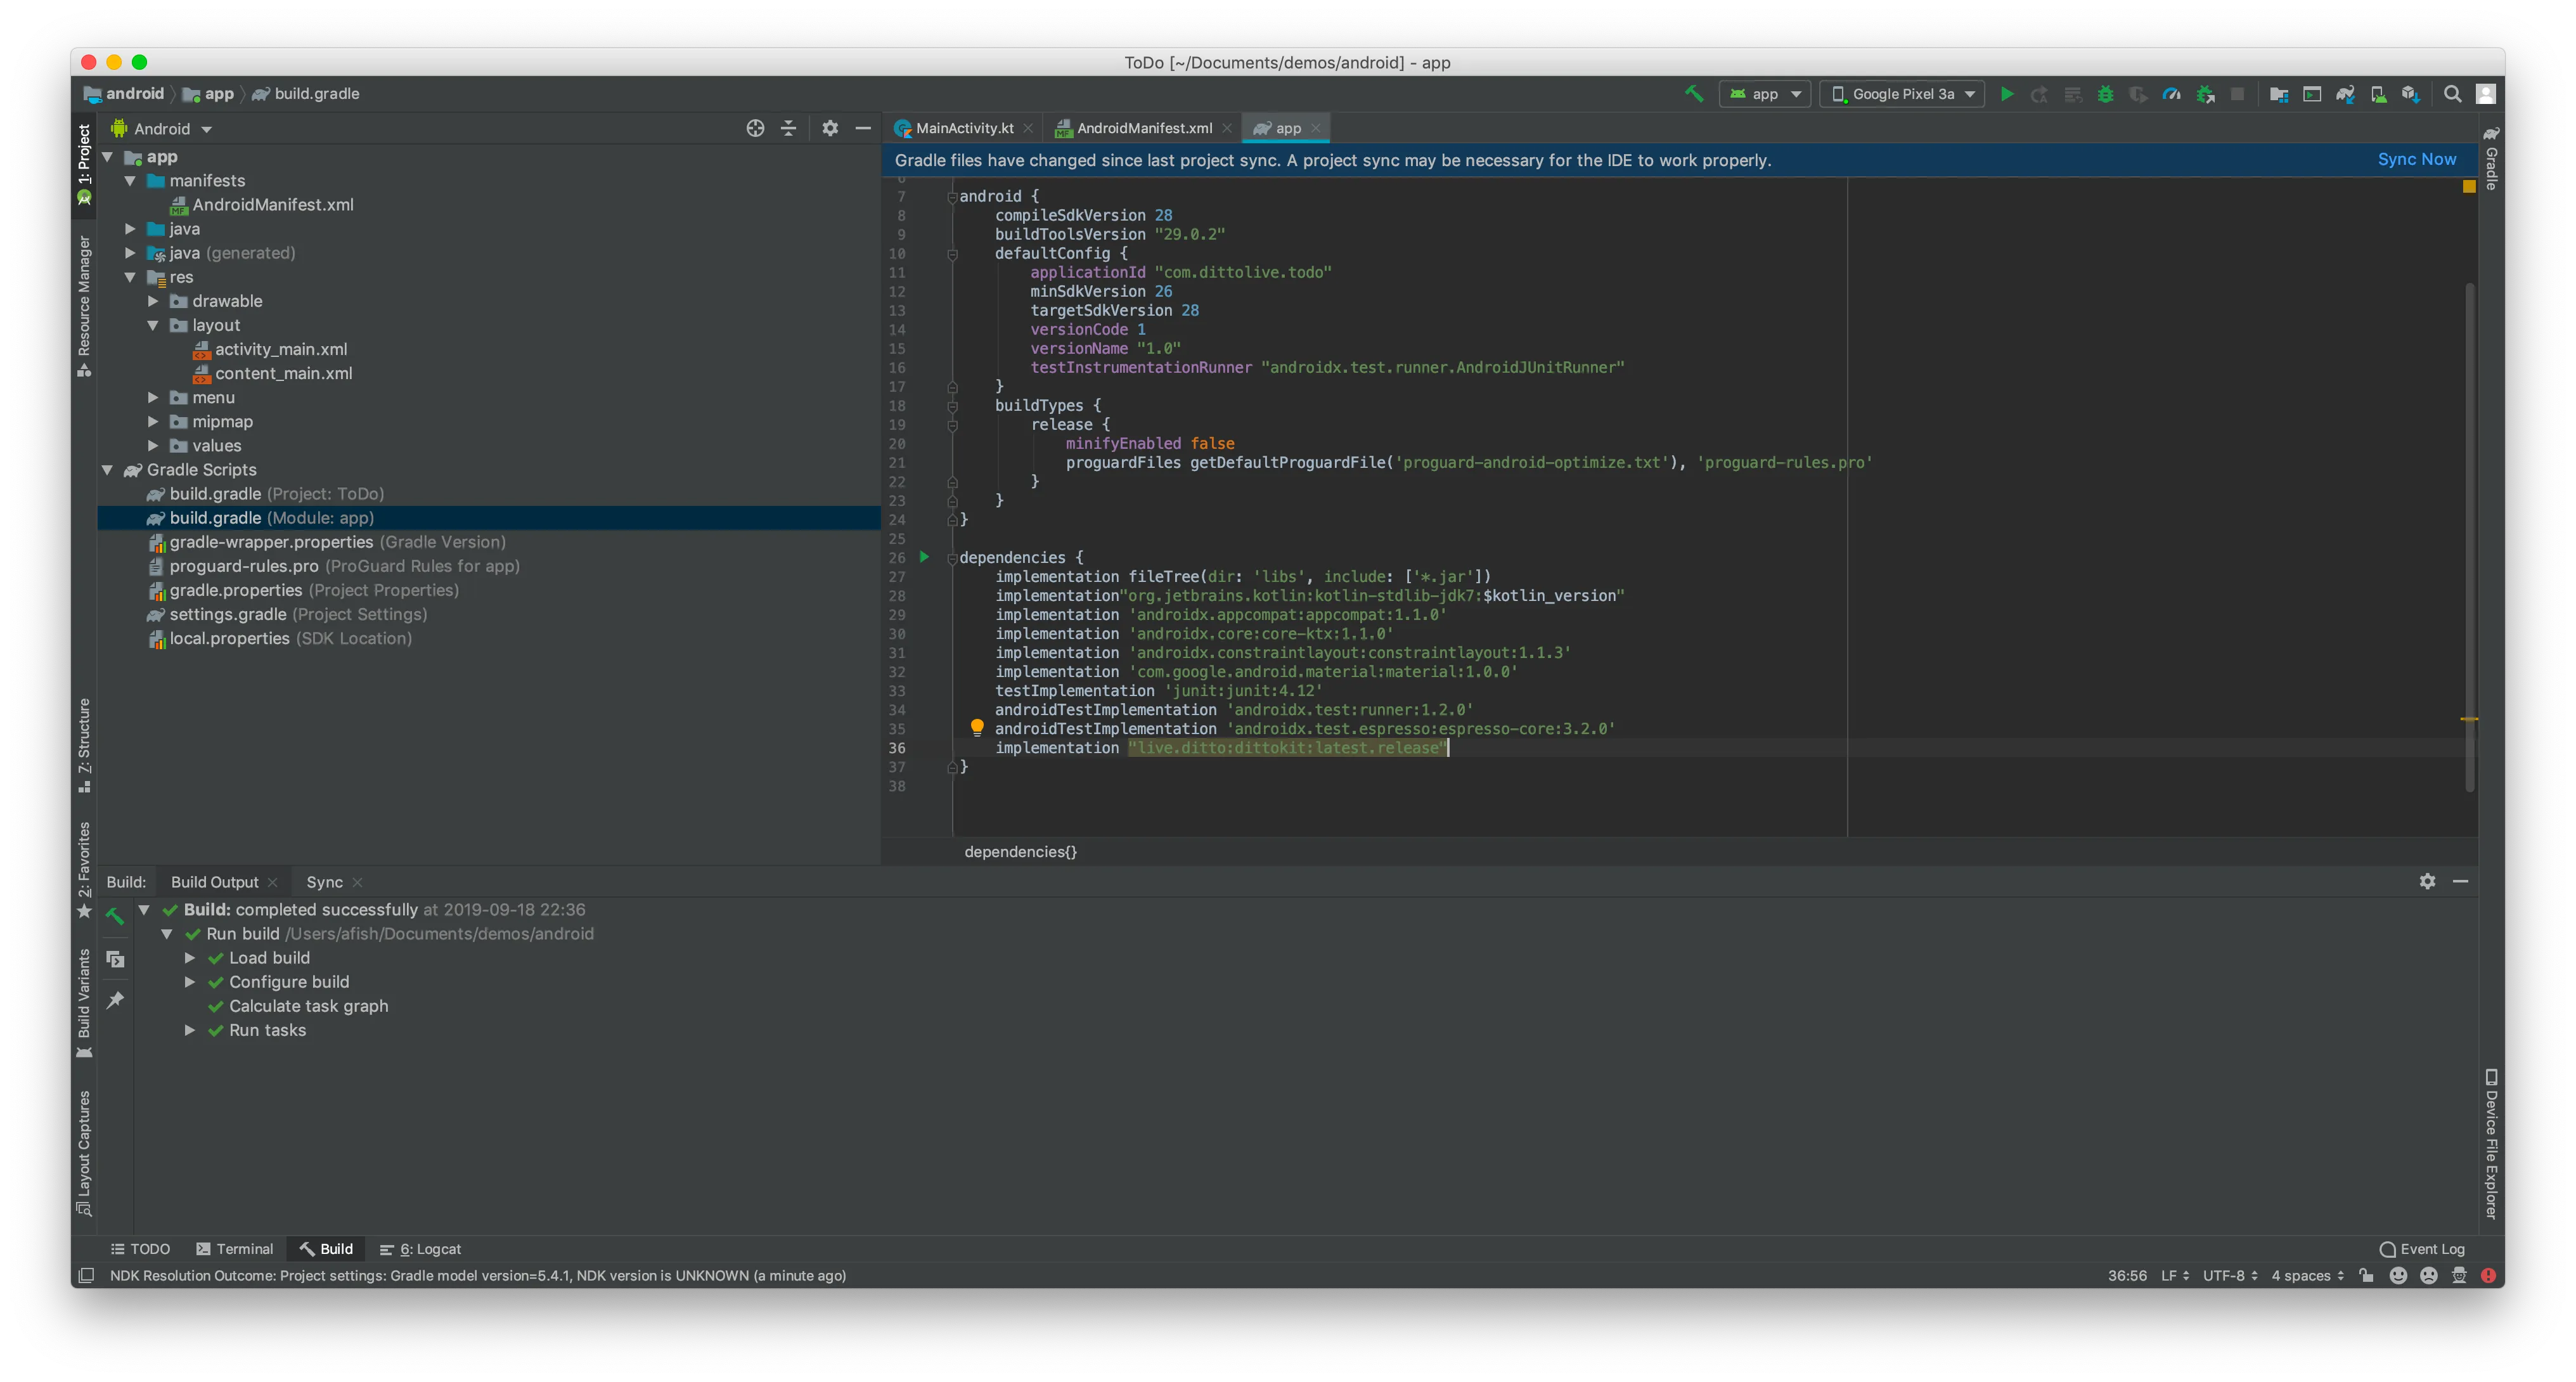Click the editor vertical scrollbar
The height and width of the screenshot is (1382, 2576).
(x=2469, y=537)
